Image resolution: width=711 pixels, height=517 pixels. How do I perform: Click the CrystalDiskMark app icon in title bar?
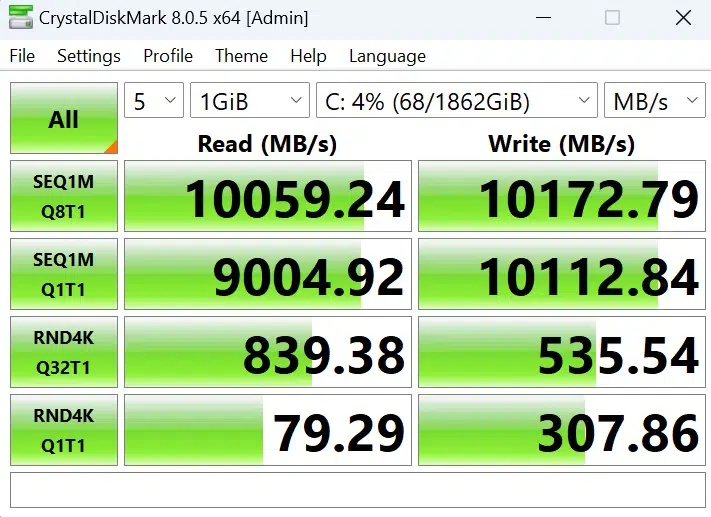tap(21, 18)
